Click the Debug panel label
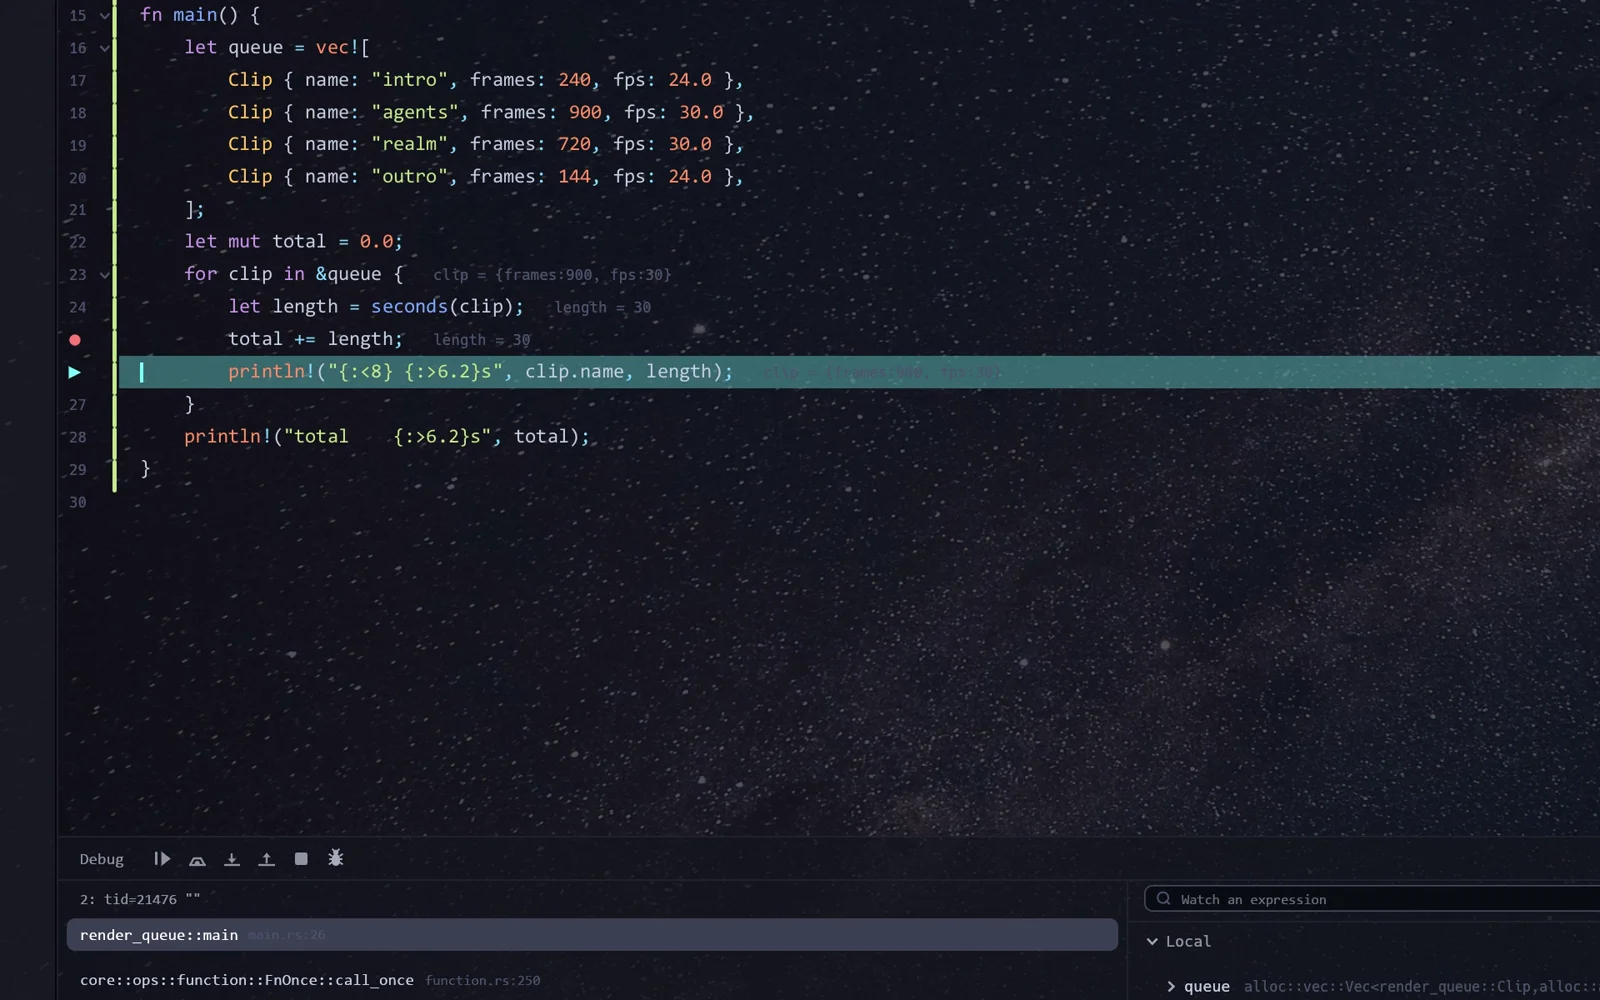Viewport: 1600px width, 1000px height. tap(101, 859)
